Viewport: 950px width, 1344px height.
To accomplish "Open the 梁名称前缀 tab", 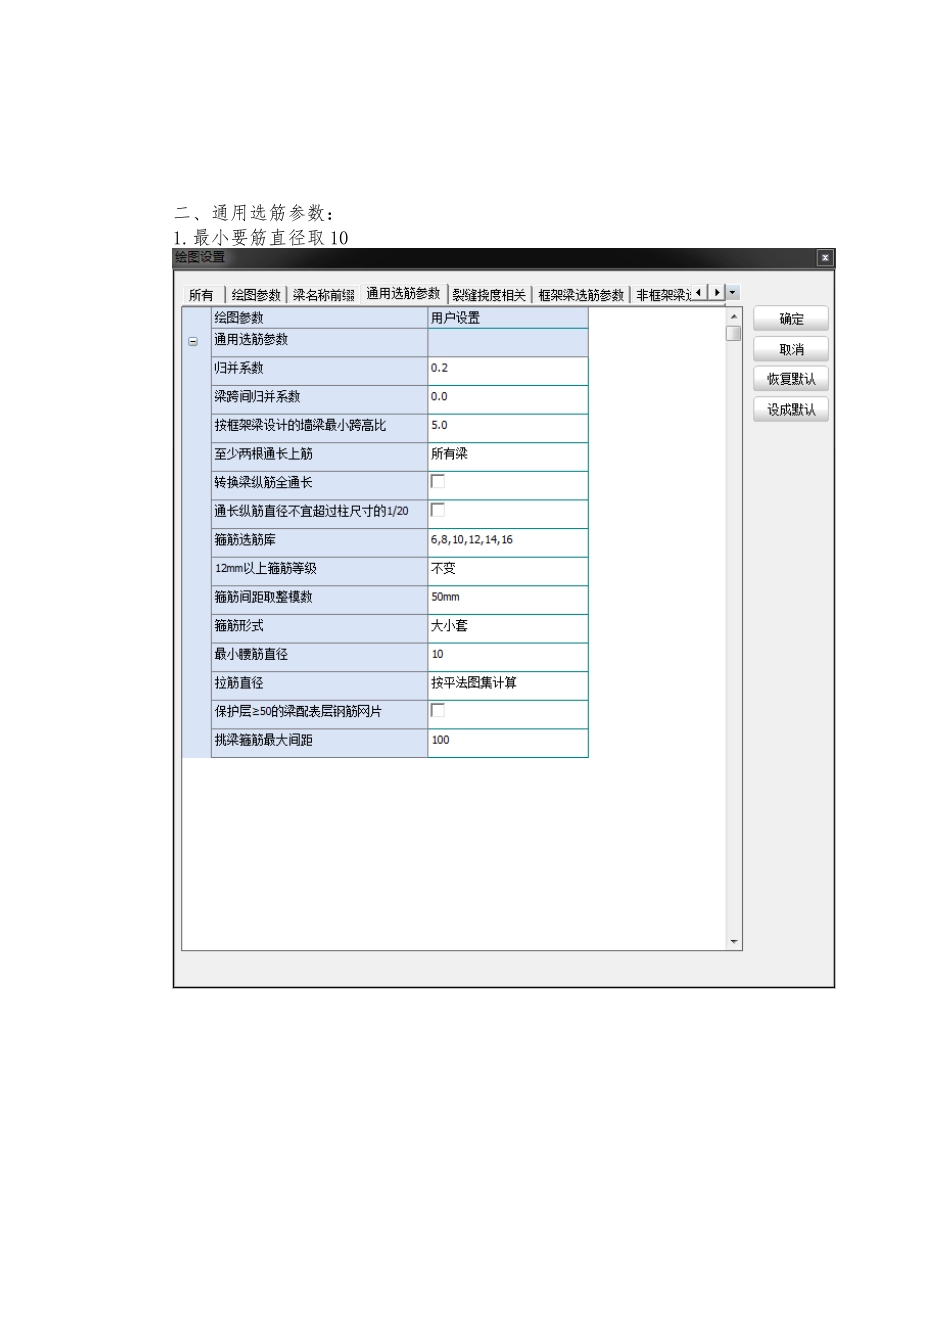I will pyautogui.click(x=323, y=295).
